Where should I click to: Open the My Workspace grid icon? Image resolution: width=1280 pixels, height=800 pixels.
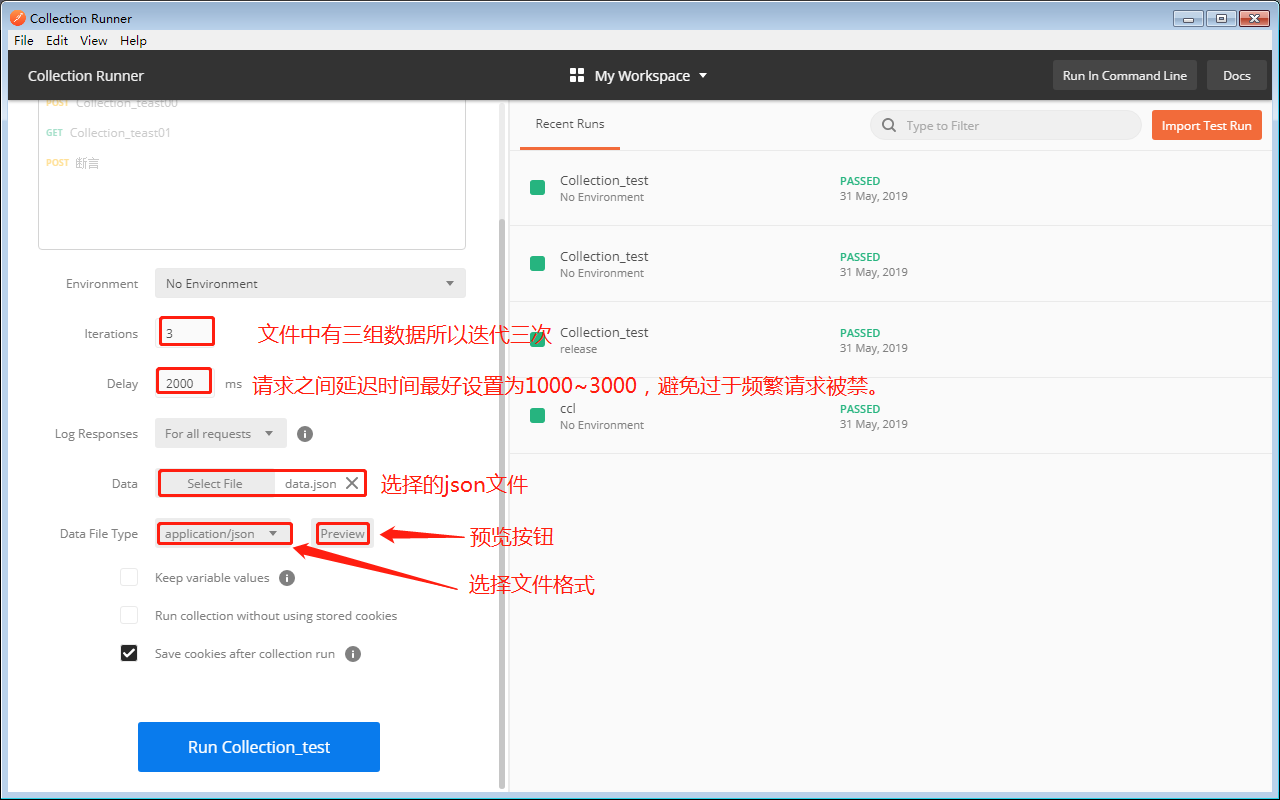[x=576, y=76]
